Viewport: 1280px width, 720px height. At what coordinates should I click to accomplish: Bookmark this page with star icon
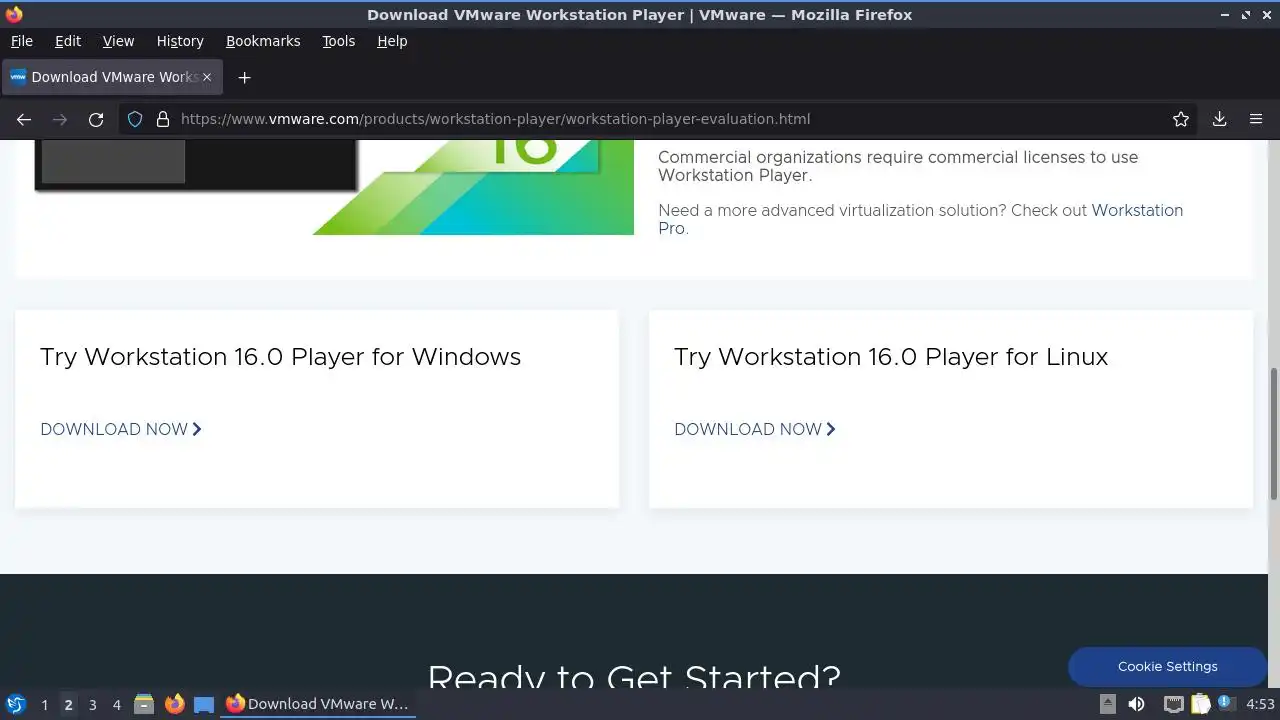[1181, 119]
